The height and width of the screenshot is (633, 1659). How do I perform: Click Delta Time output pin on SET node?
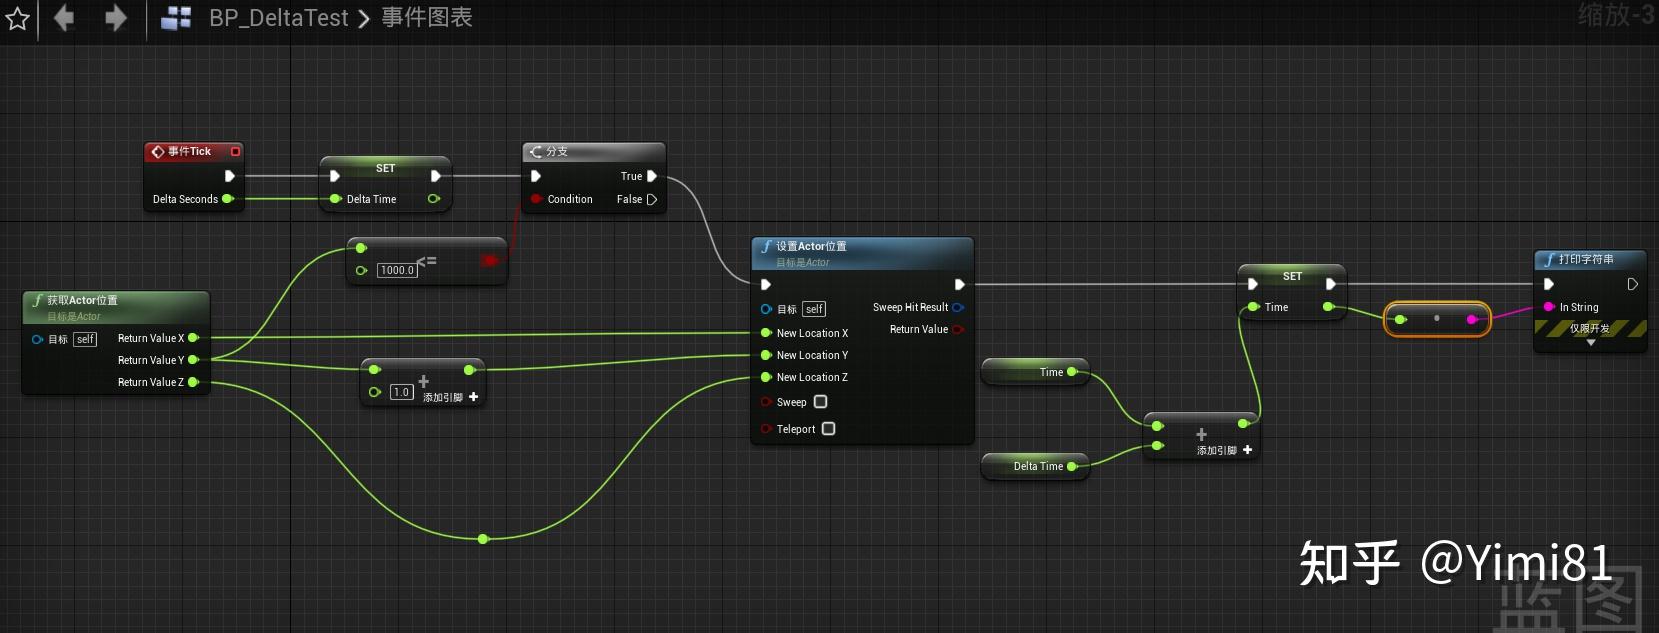434,199
